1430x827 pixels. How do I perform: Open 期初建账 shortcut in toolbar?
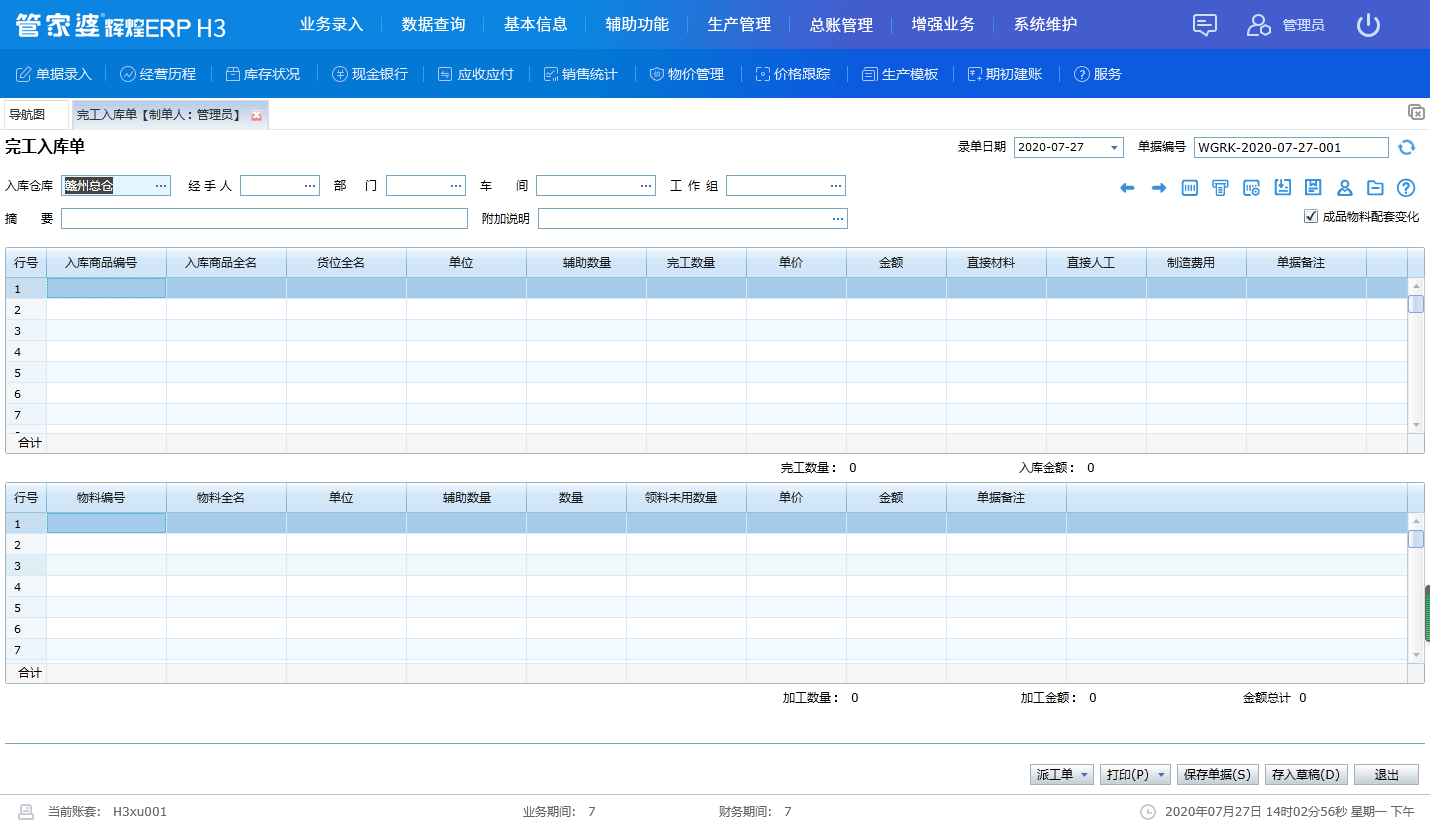pyautogui.click(x=1005, y=74)
